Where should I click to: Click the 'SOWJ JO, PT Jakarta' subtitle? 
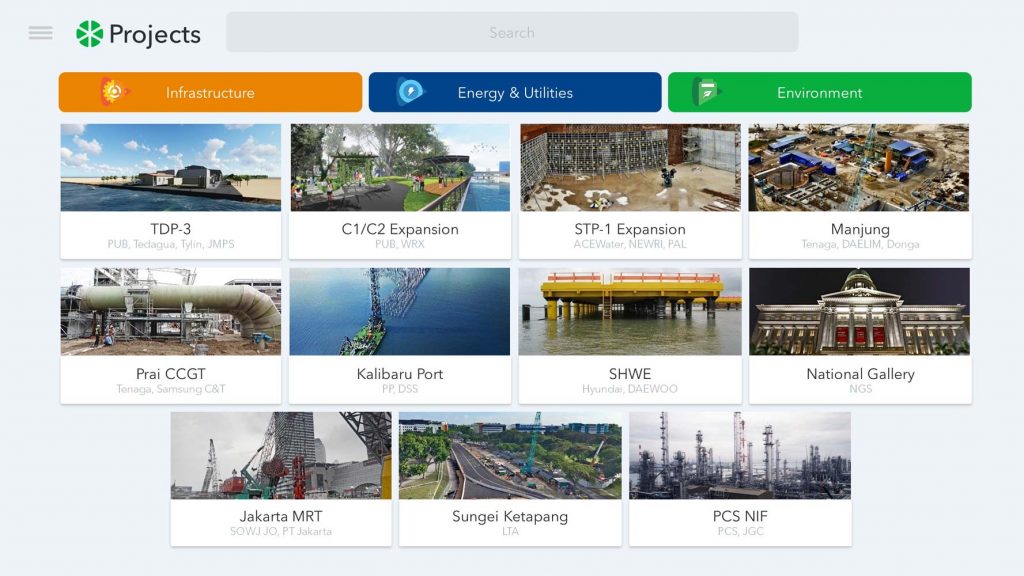pyautogui.click(x=281, y=532)
